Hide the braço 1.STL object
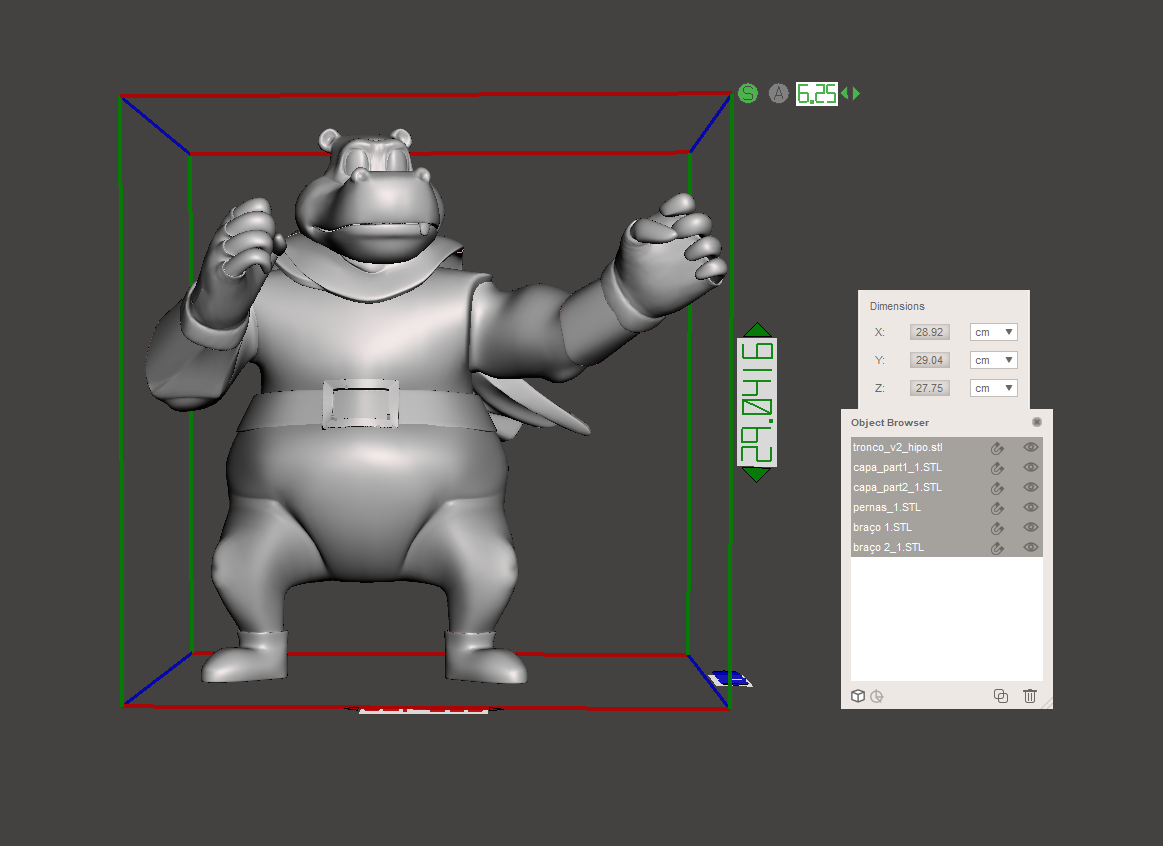The width and height of the screenshot is (1163, 846). coord(1030,527)
